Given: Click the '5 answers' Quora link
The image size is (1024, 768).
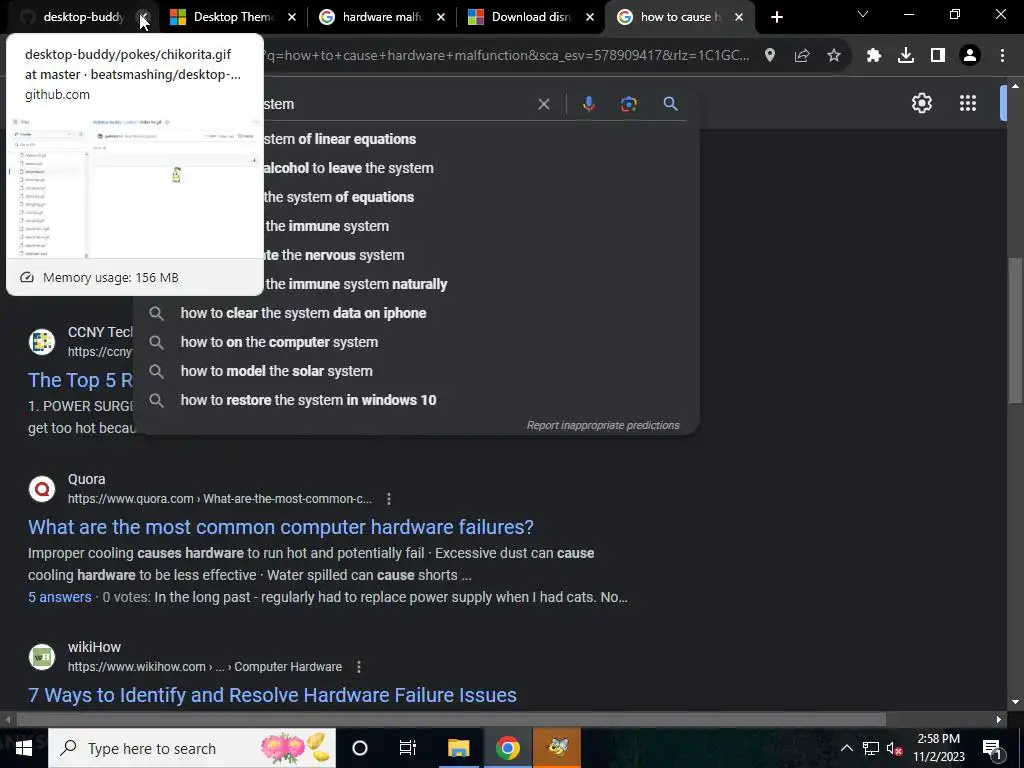Looking at the screenshot, I should (x=59, y=597).
